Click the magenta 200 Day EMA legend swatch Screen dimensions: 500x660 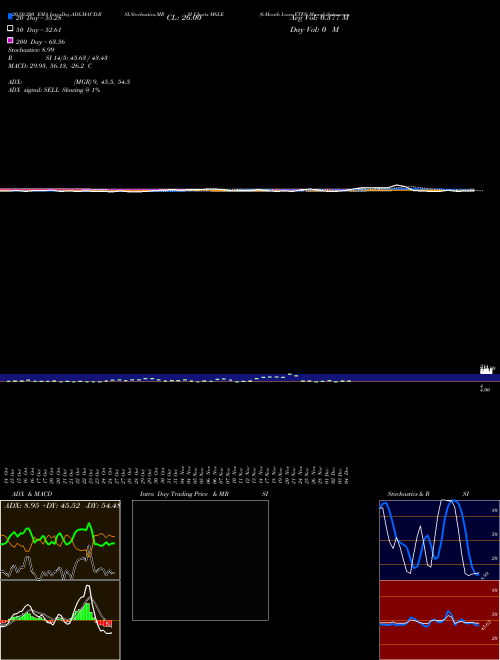pos(10,40)
